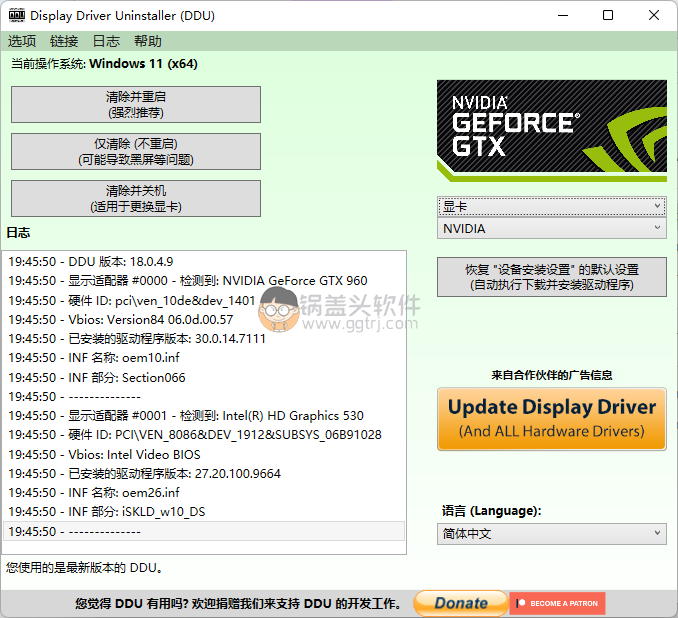Select log line Intel(R) HD Graphics 530
This screenshot has height=618, width=678.
click(204, 416)
